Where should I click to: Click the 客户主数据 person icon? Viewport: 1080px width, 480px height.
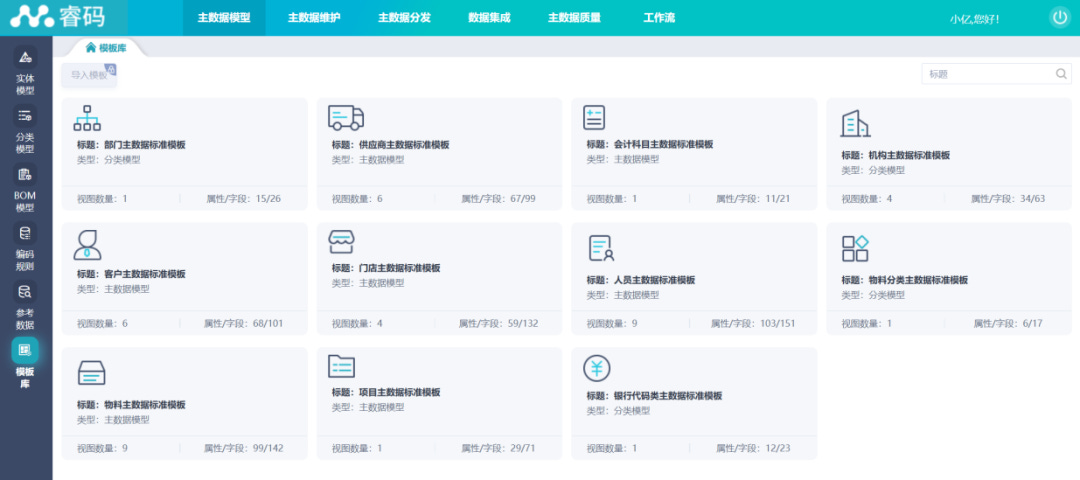(87, 245)
